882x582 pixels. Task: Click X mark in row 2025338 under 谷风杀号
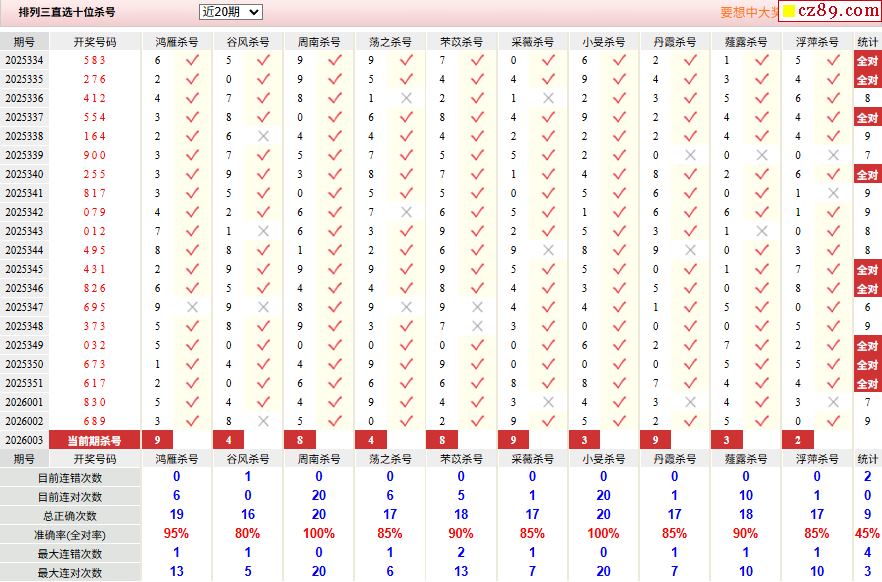[263, 136]
